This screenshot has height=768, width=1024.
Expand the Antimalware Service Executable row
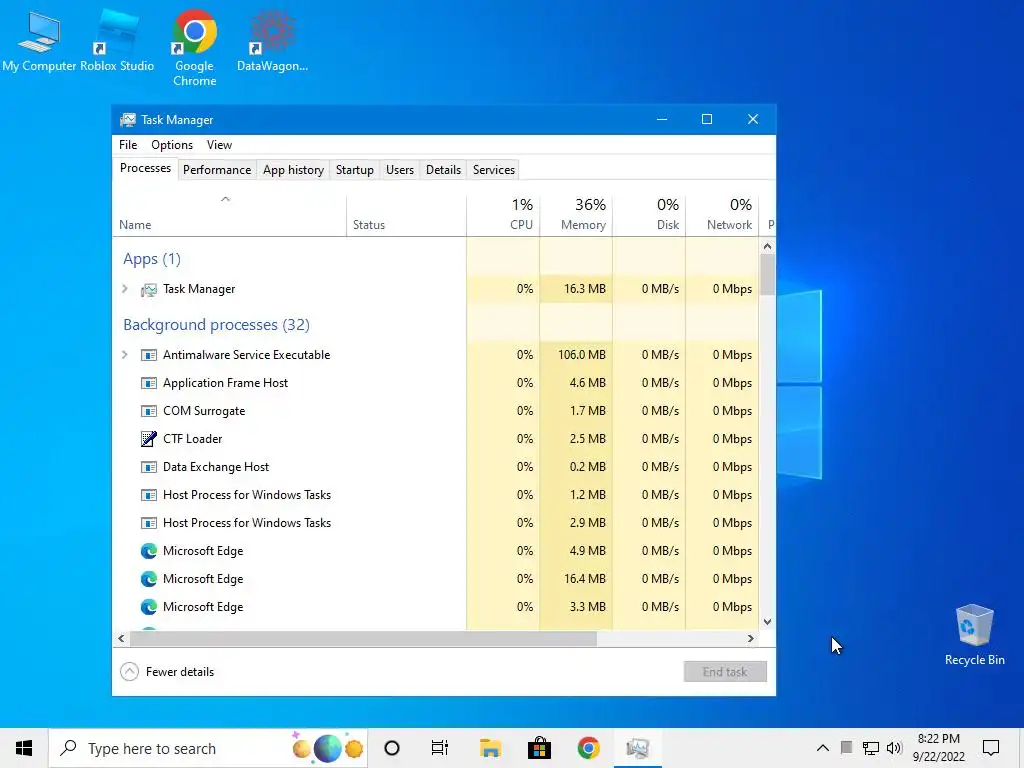(125, 355)
